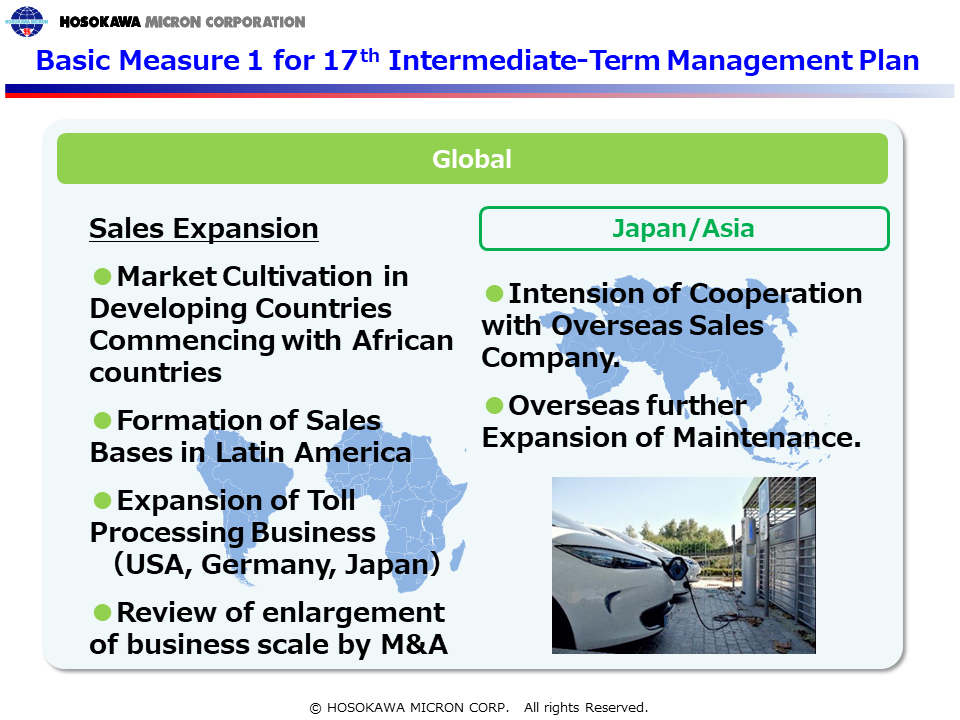Click the Hosokawa Micron globe logo
Viewport: 960px width, 720px height.
[26, 21]
